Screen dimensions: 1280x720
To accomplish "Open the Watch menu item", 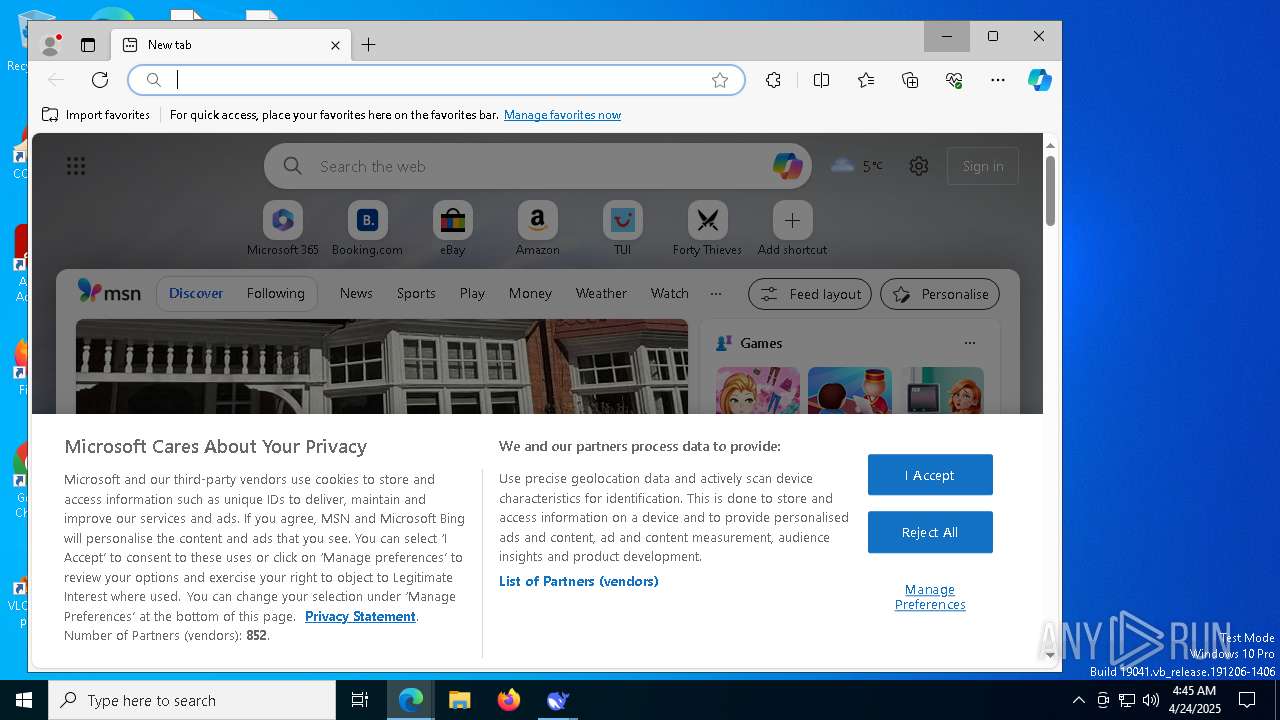I will 670,293.
